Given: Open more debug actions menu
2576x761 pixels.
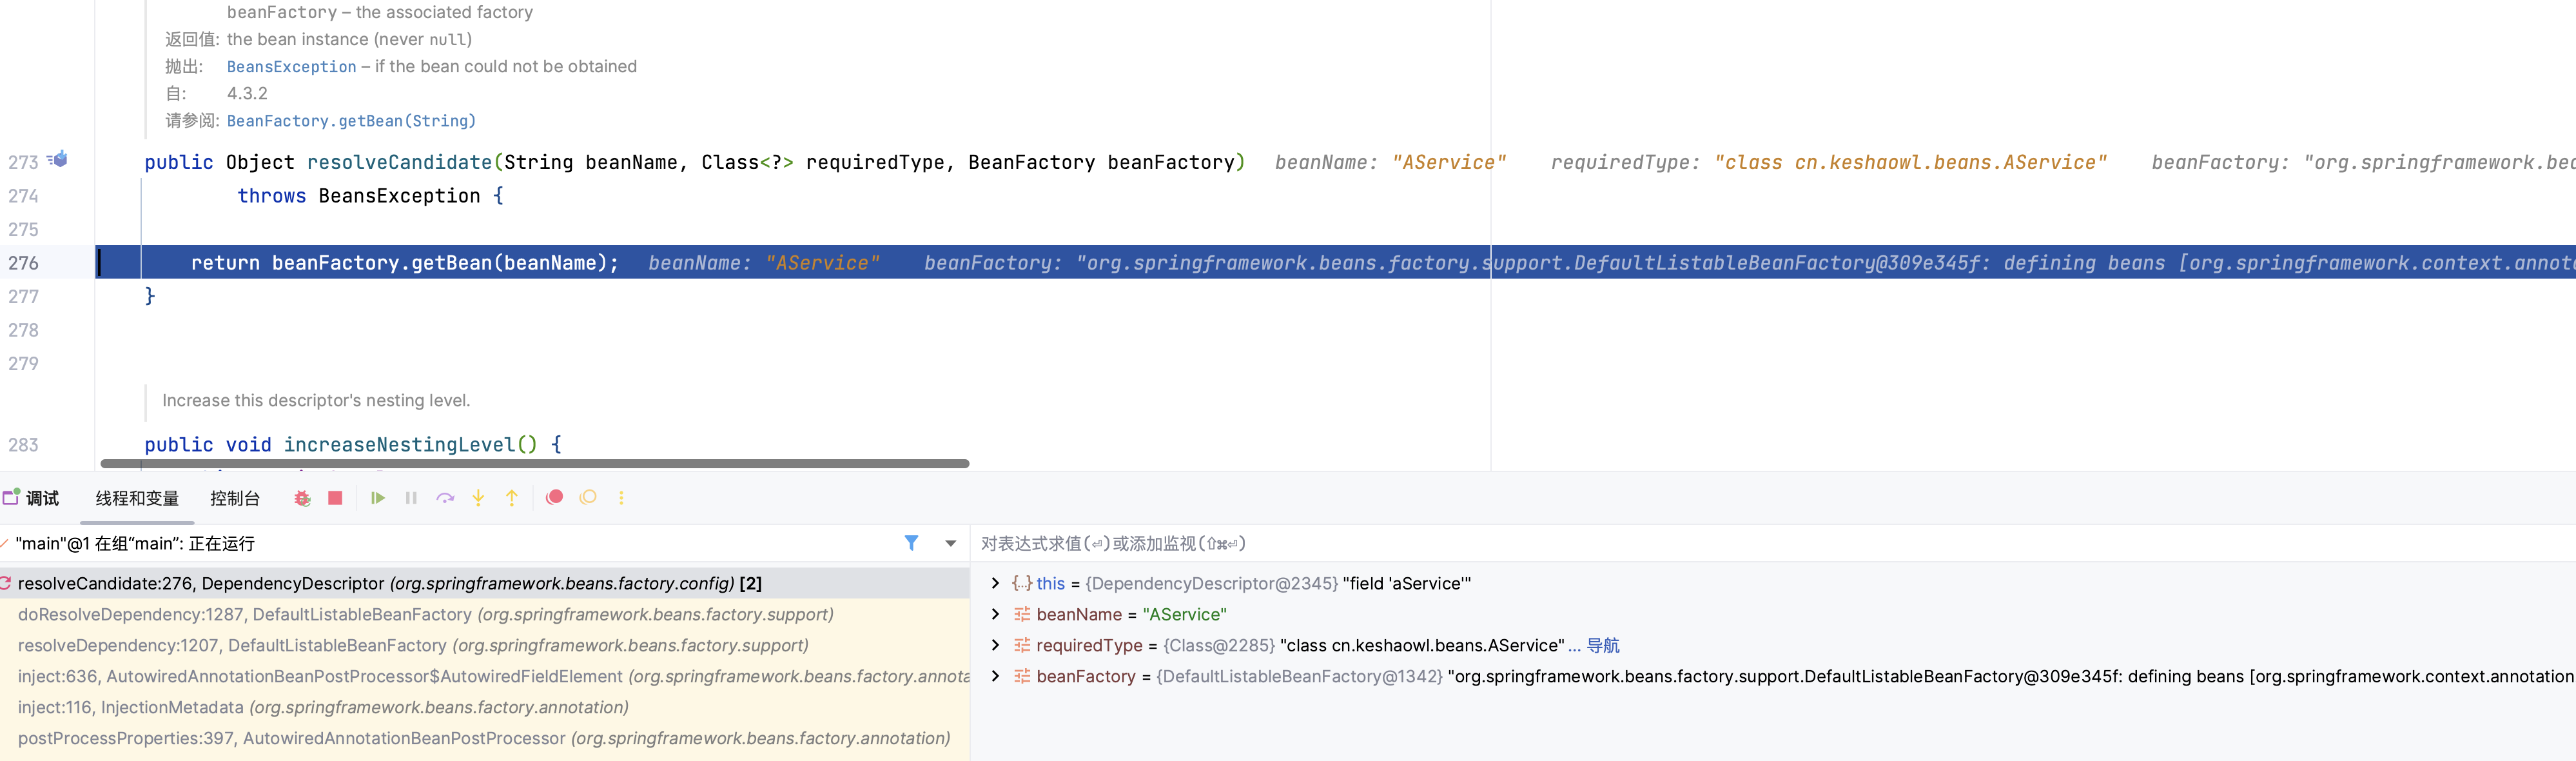Looking at the screenshot, I should [621, 498].
